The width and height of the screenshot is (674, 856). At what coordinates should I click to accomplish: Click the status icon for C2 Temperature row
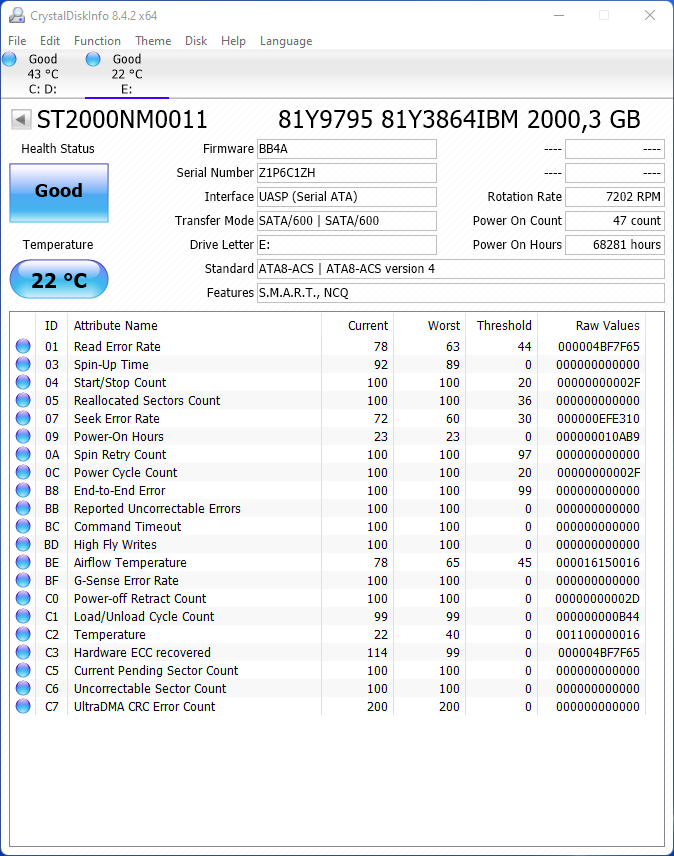click(x=23, y=634)
